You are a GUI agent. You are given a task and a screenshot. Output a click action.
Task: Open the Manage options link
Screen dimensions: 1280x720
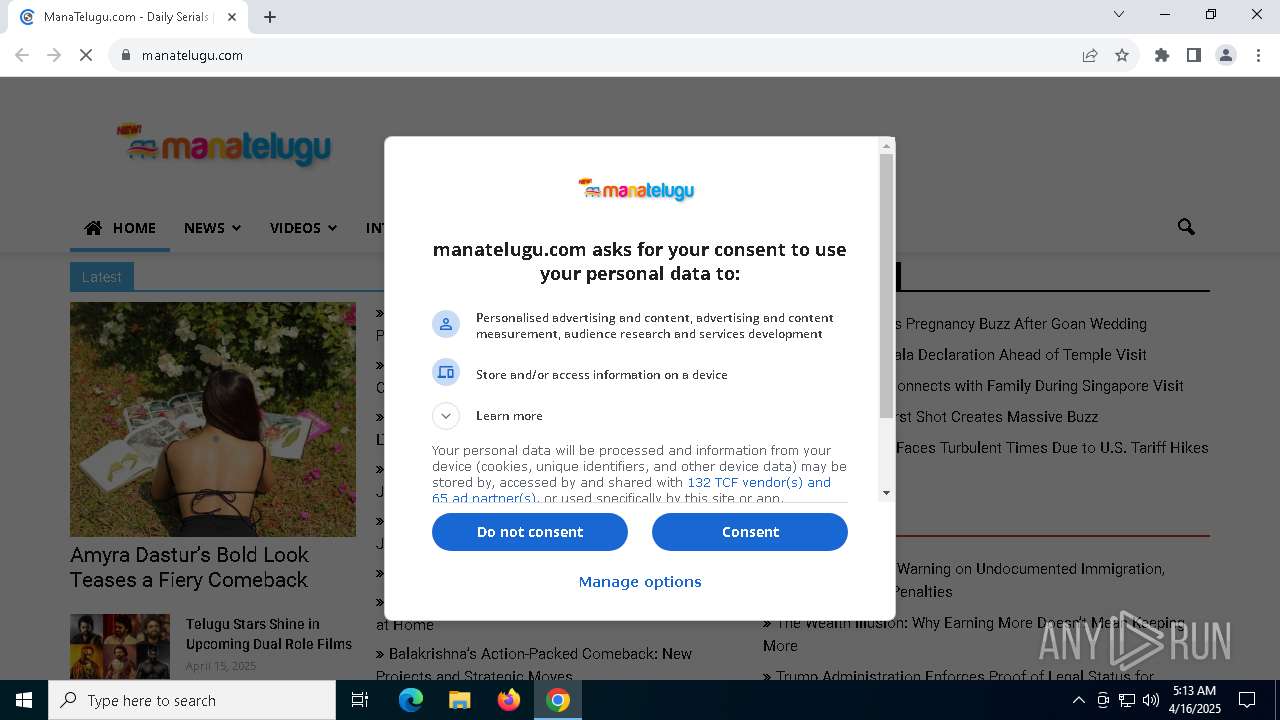click(x=640, y=582)
